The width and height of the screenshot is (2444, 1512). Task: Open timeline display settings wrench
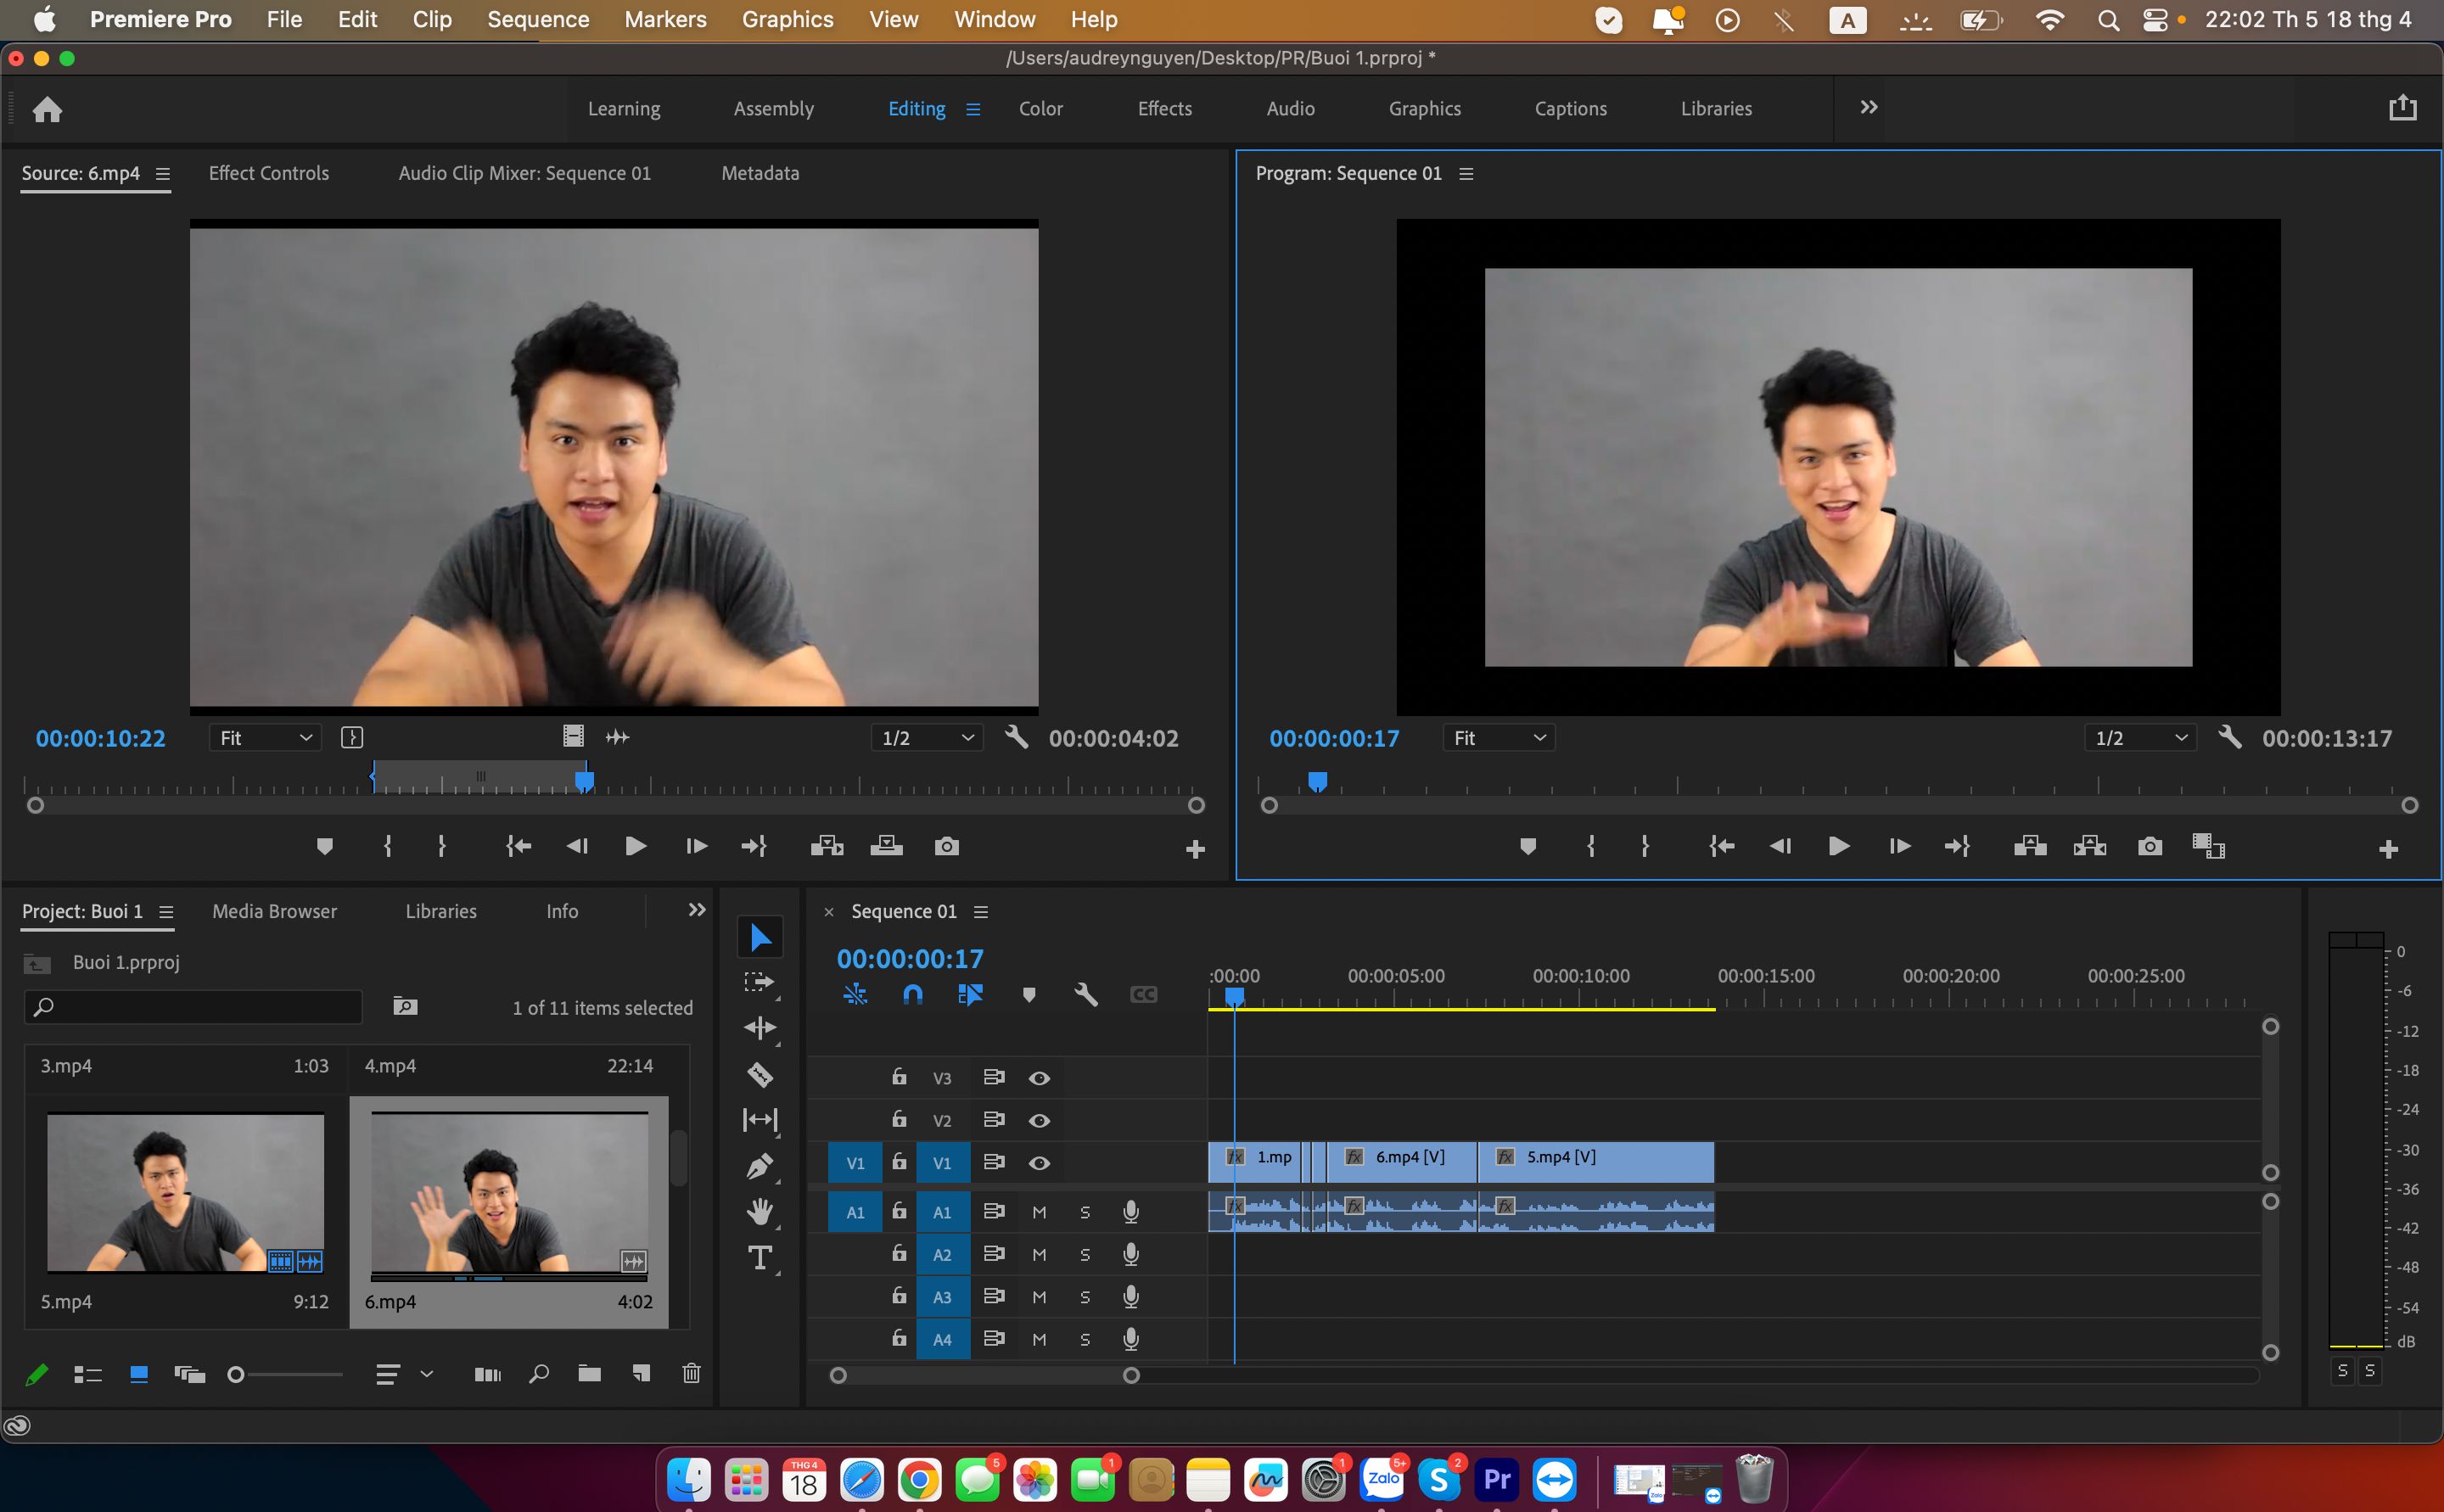tap(1086, 994)
